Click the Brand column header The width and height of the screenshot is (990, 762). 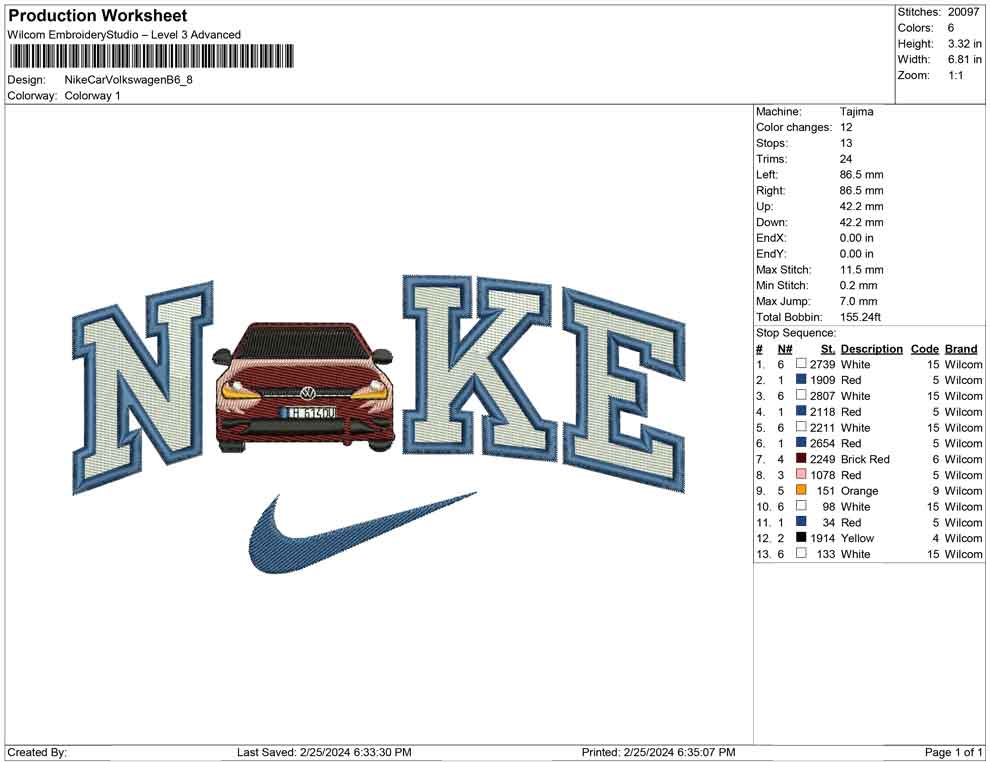pyautogui.click(x=961, y=348)
